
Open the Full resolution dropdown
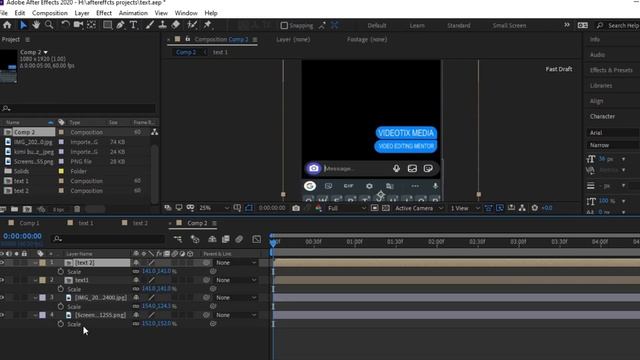tap(347, 208)
